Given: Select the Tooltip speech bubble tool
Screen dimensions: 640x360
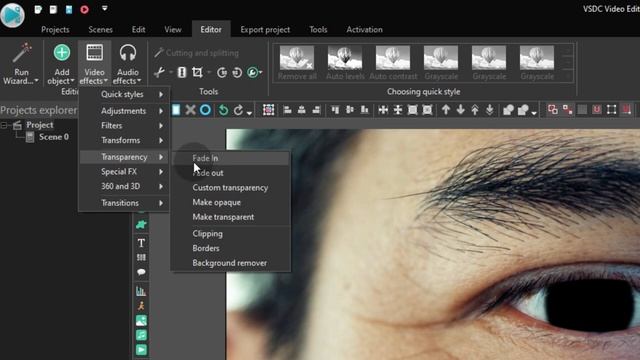Looking at the screenshot, I should [141, 272].
